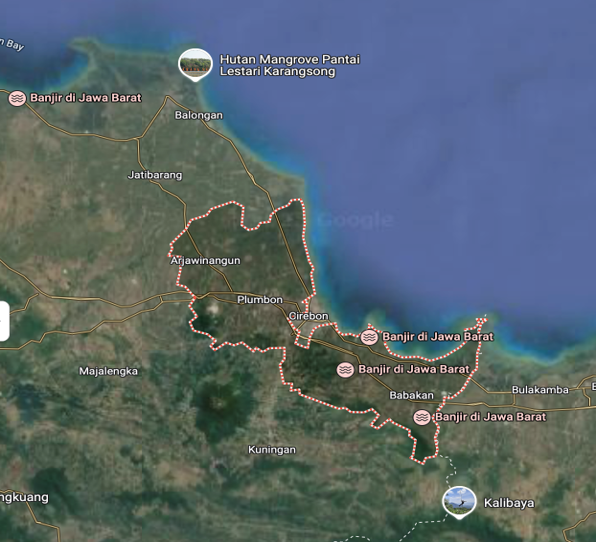The image size is (596, 542).
Task: Select the Kuningan place label
Action: click(272, 450)
